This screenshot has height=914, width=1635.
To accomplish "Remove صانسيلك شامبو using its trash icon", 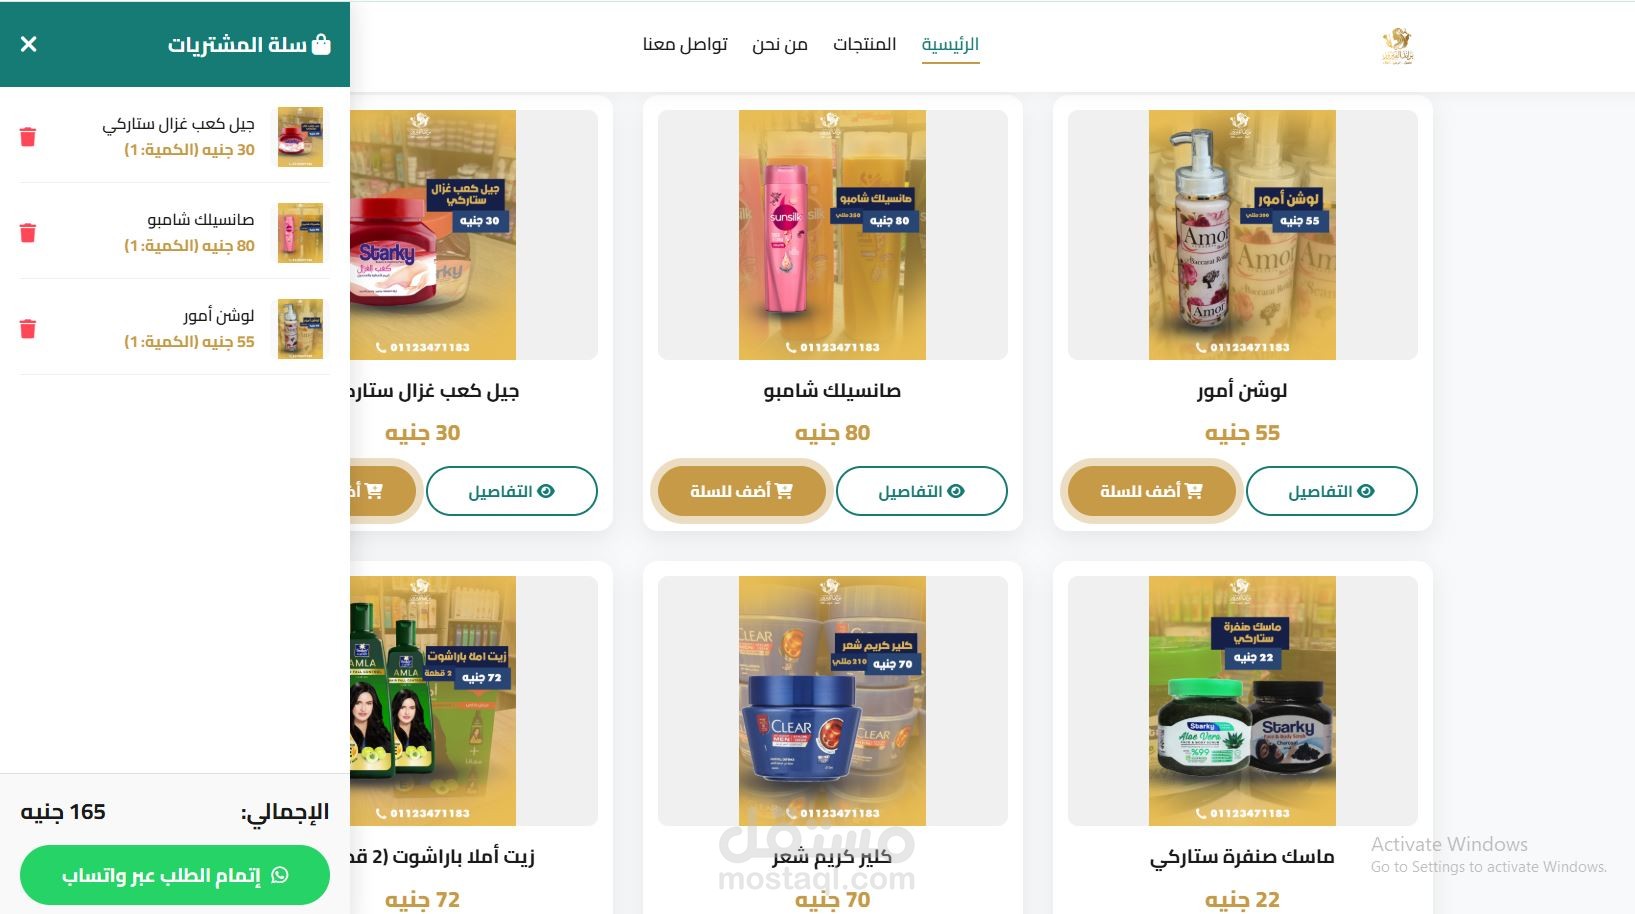I will 28,233.
